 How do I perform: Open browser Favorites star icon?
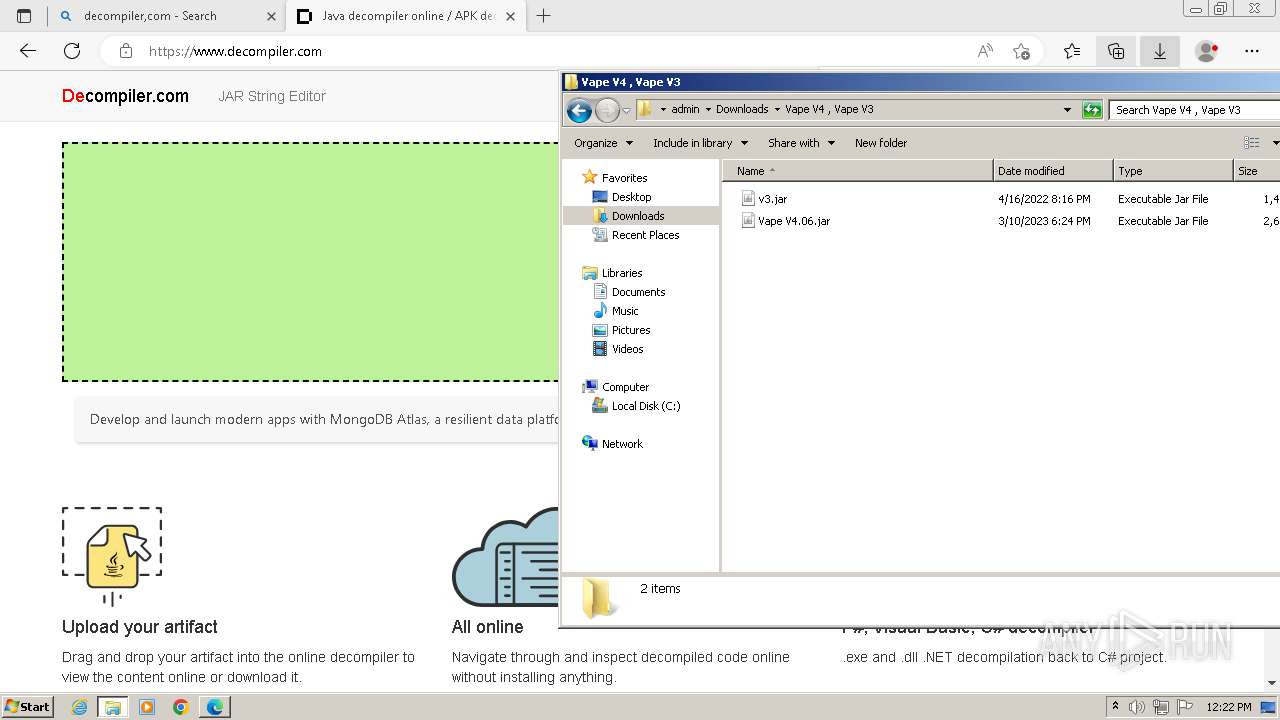click(1072, 51)
